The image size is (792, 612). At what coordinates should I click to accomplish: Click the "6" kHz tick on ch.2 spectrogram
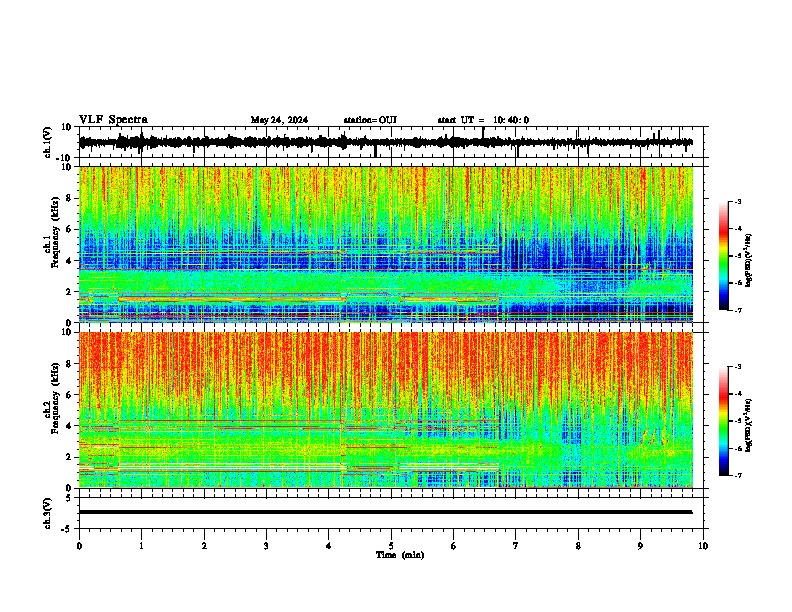tap(69, 395)
